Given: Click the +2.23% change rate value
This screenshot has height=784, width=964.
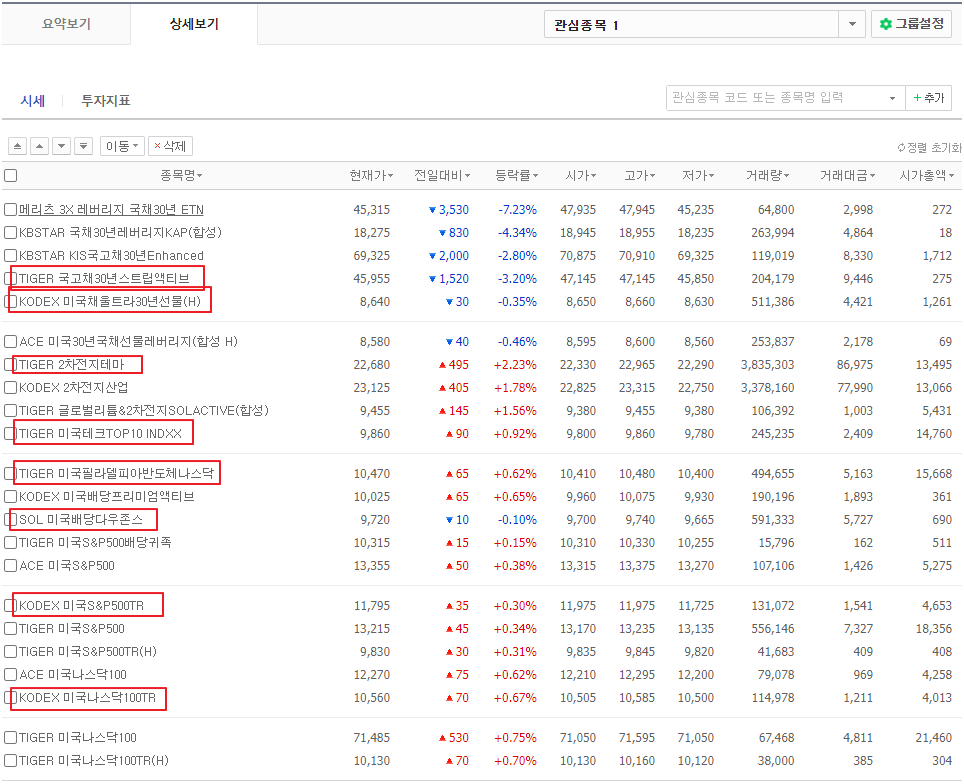Looking at the screenshot, I should pyautogui.click(x=515, y=365).
